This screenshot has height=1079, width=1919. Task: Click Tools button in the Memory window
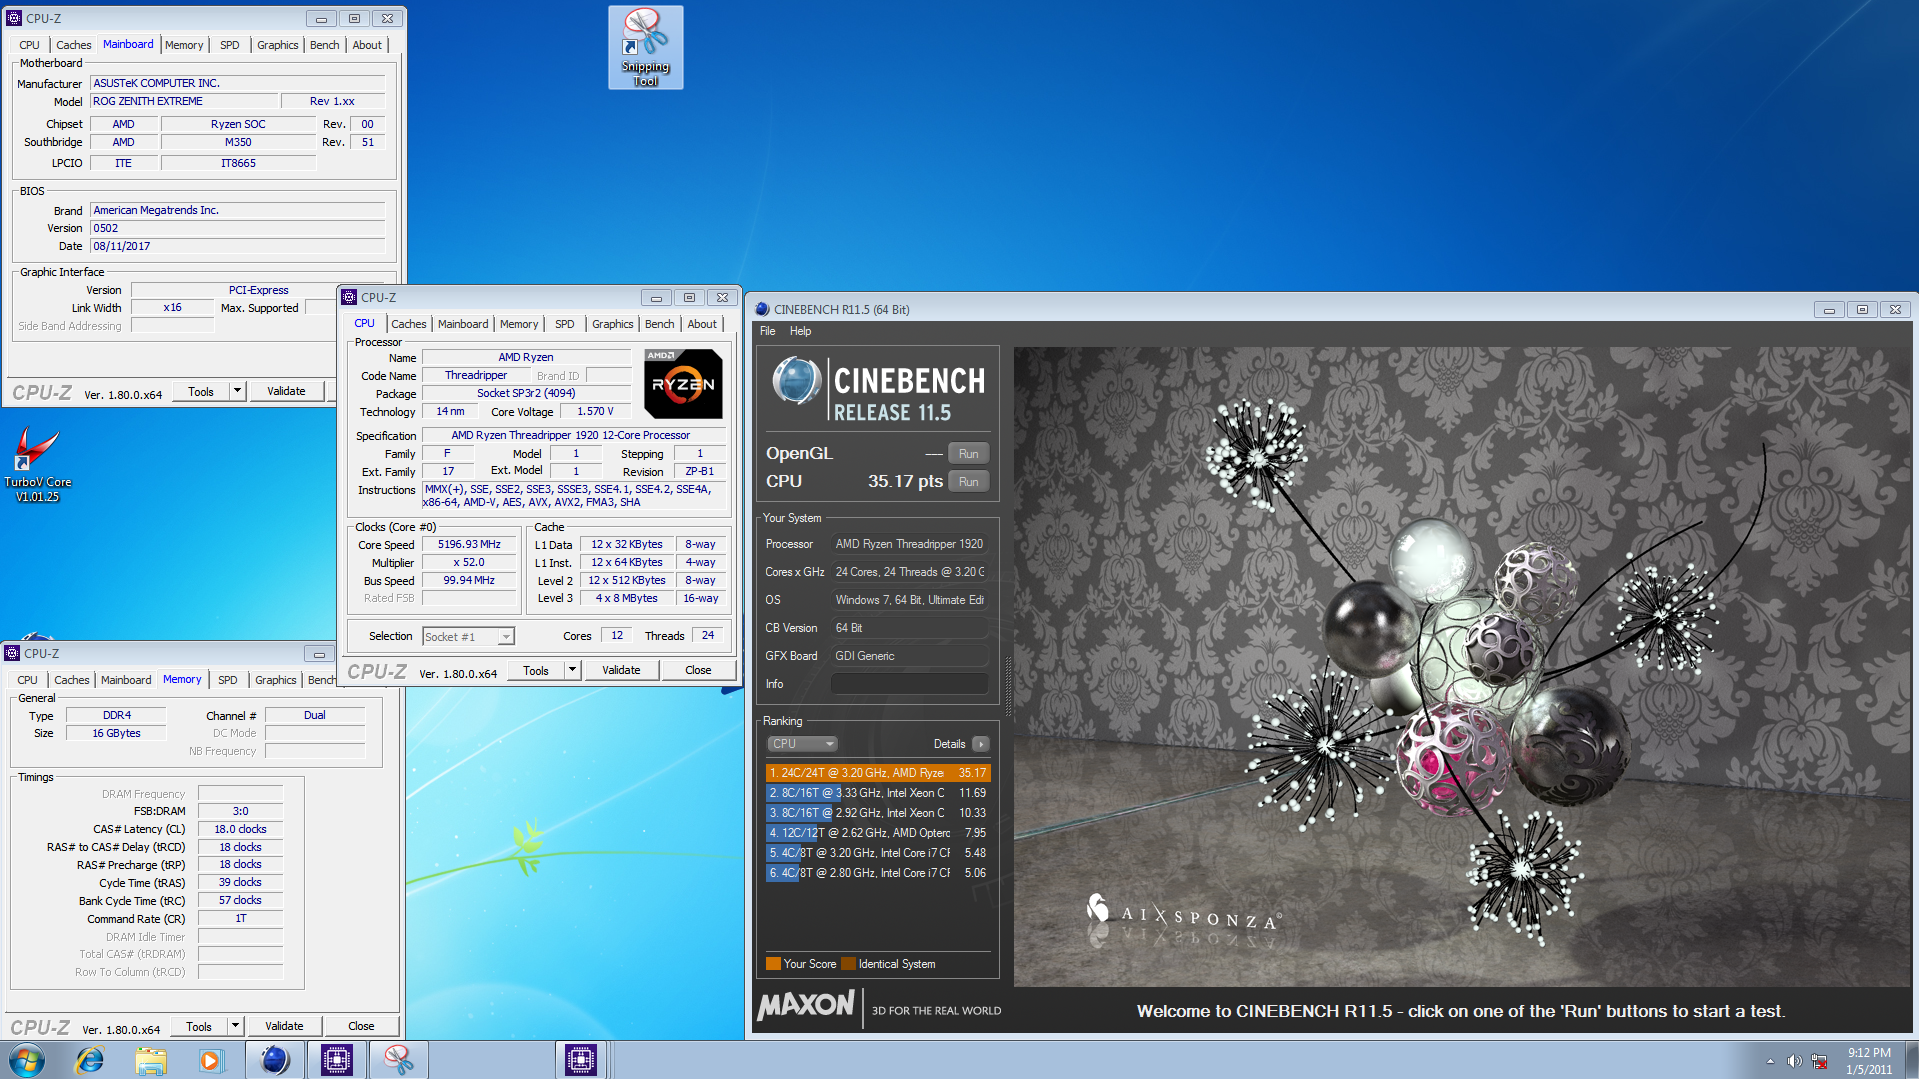(x=199, y=1026)
